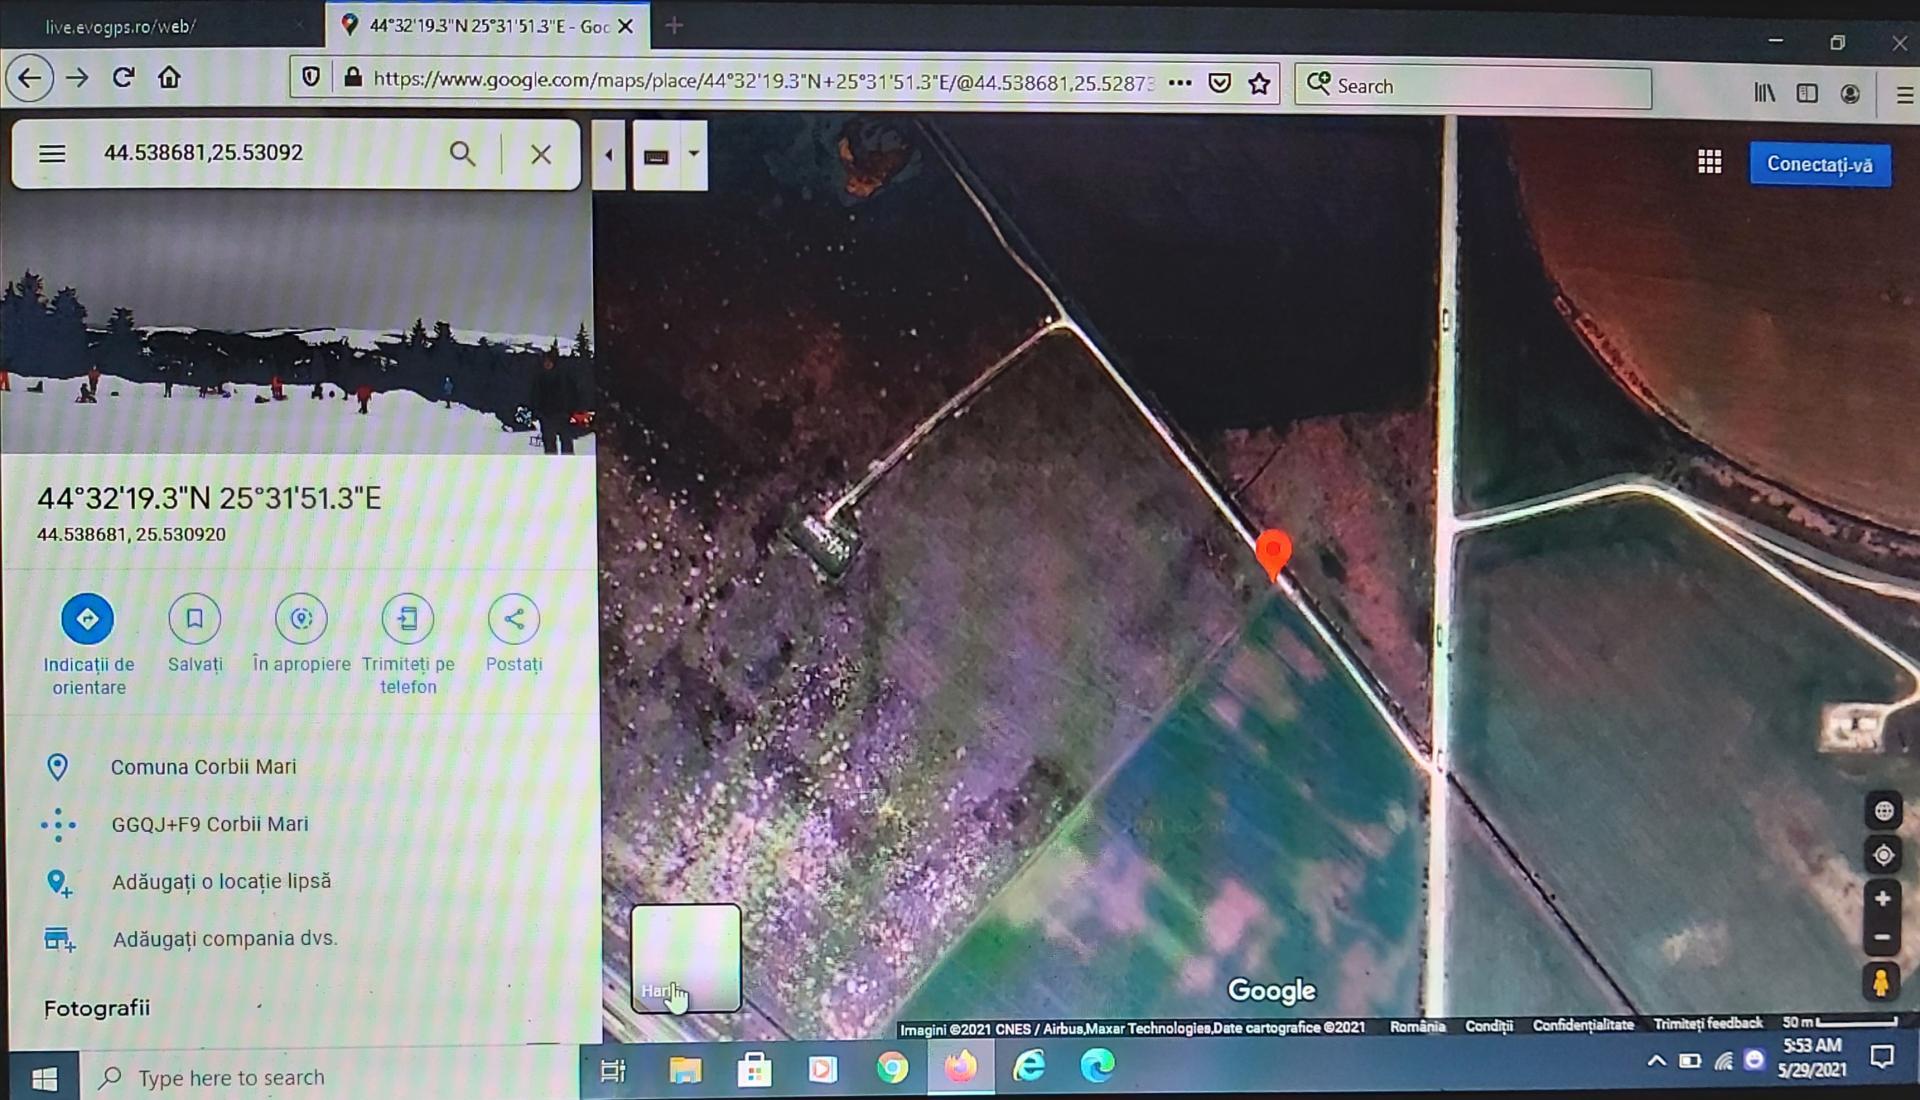Click the magnifier search icon in Maps
Screen dimensions: 1920x1100
click(462, 154)
